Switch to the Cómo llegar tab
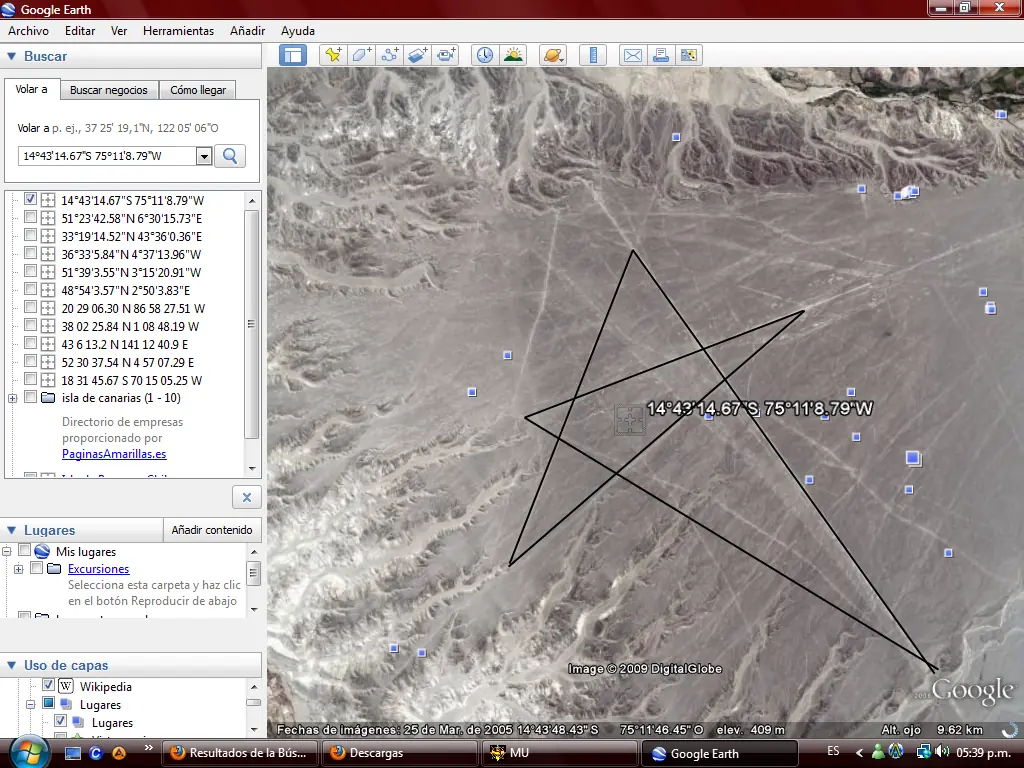1024x768 pixels. [x=198, y=90]
